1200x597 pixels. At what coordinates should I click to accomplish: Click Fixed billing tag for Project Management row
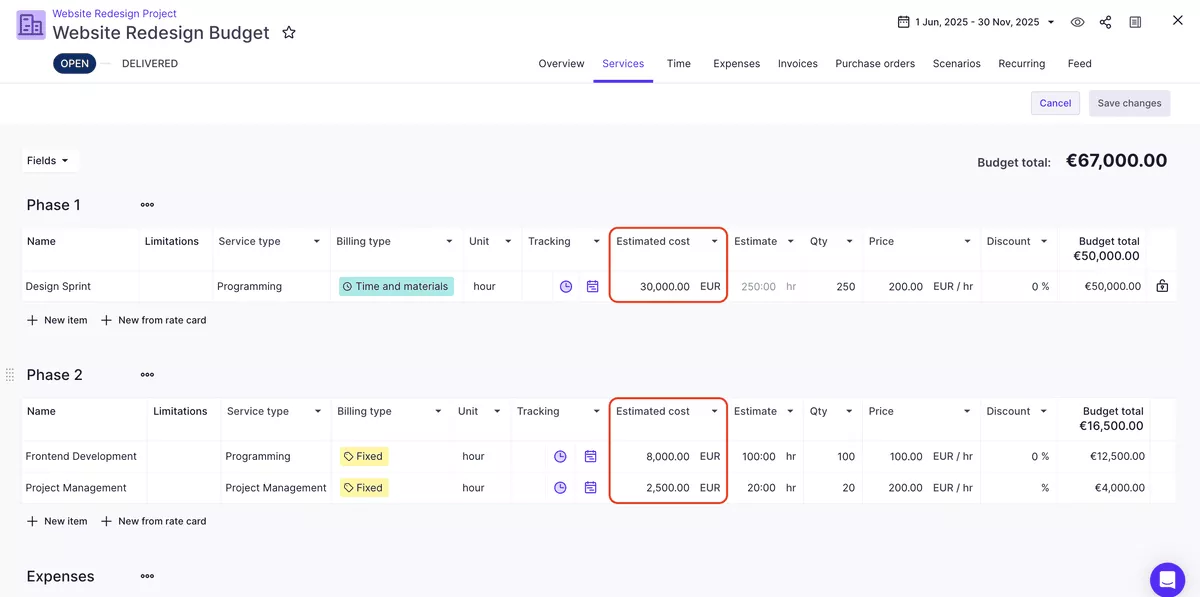pos(364,489)
